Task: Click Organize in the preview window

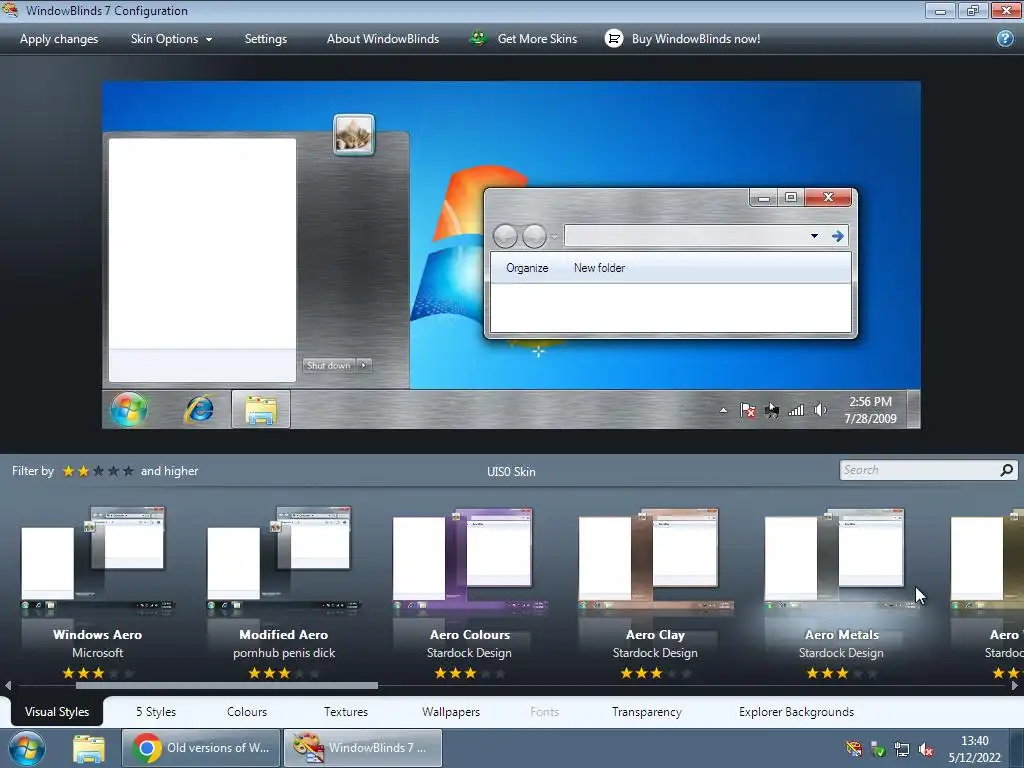Action: pos(527,268)
